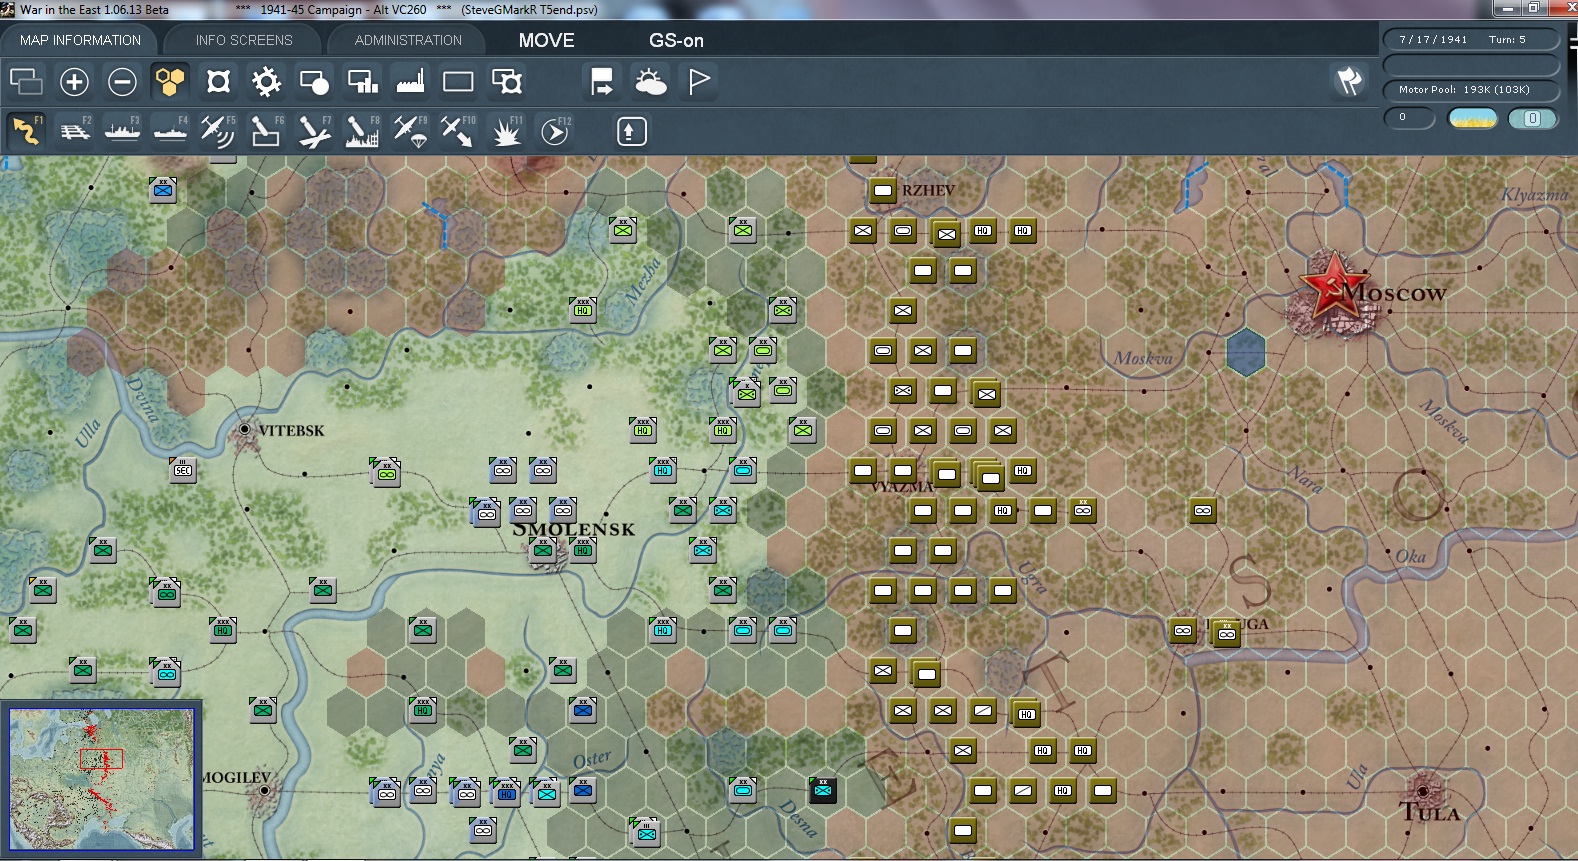The width and height of the screenshot is (1578, 861).
Task: Toggle the yellow hex grid display
Action: tap(170, 81)
